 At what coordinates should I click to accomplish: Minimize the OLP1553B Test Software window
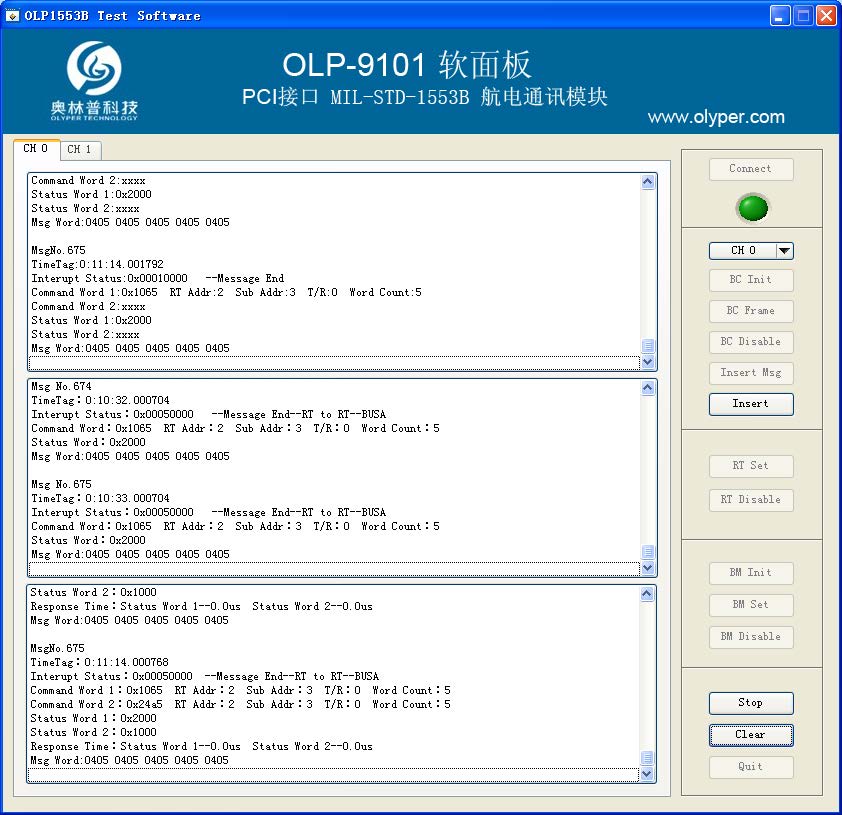pyautogui.click(x=779, y=16)
